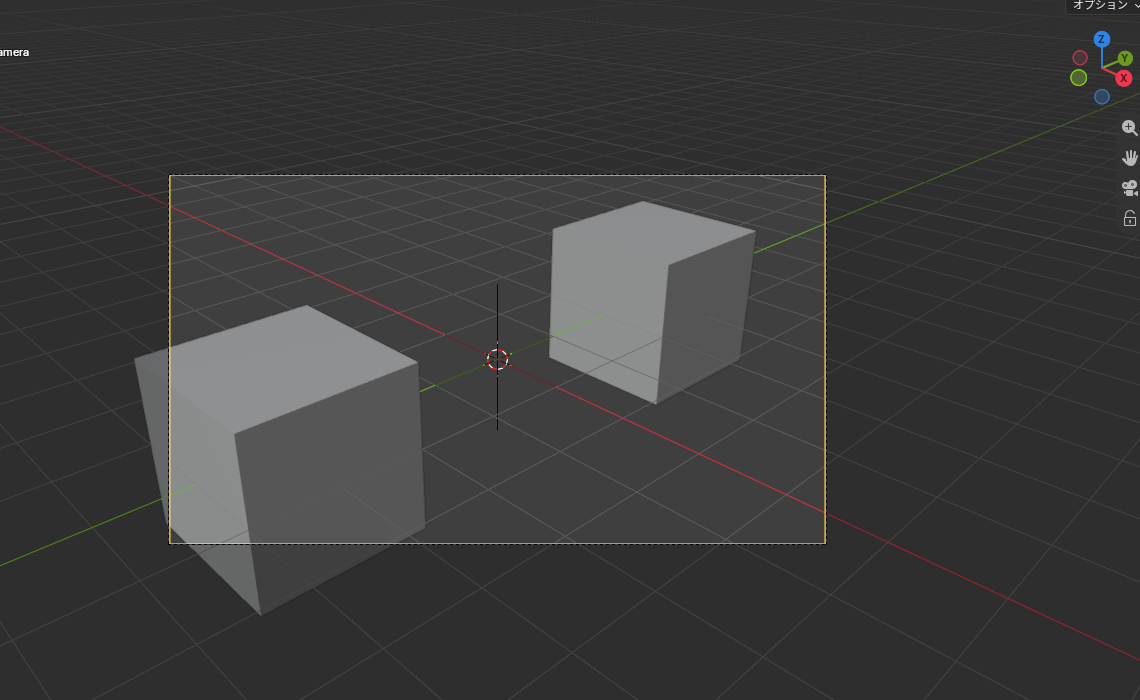Select the unlabeled red negative X gizmo circle

pos(1080,57)
